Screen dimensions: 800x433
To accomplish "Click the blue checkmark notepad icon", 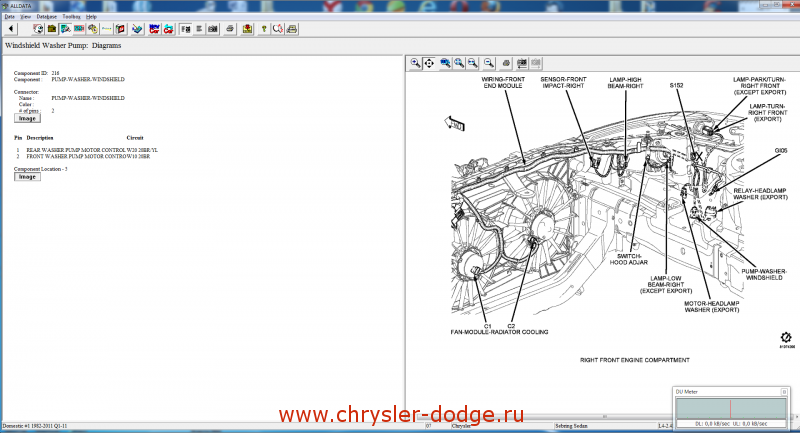I will coord(137,29).
